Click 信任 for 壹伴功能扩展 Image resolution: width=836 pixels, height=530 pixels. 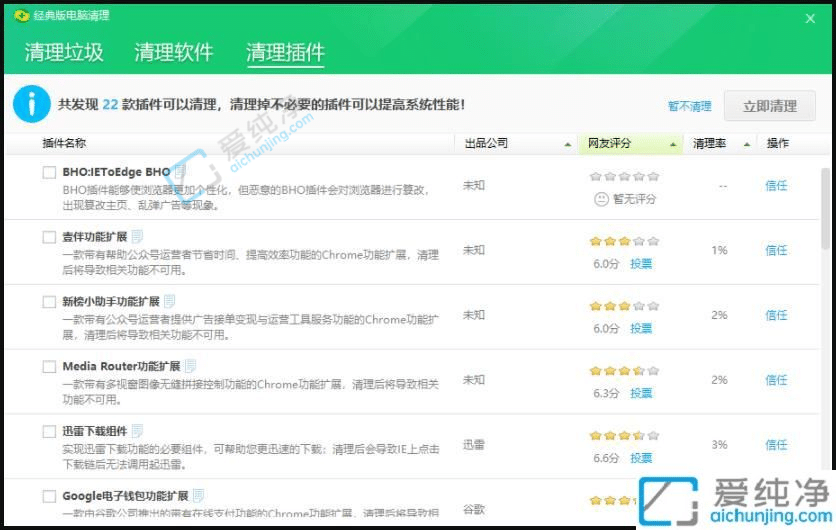[776, 250]
